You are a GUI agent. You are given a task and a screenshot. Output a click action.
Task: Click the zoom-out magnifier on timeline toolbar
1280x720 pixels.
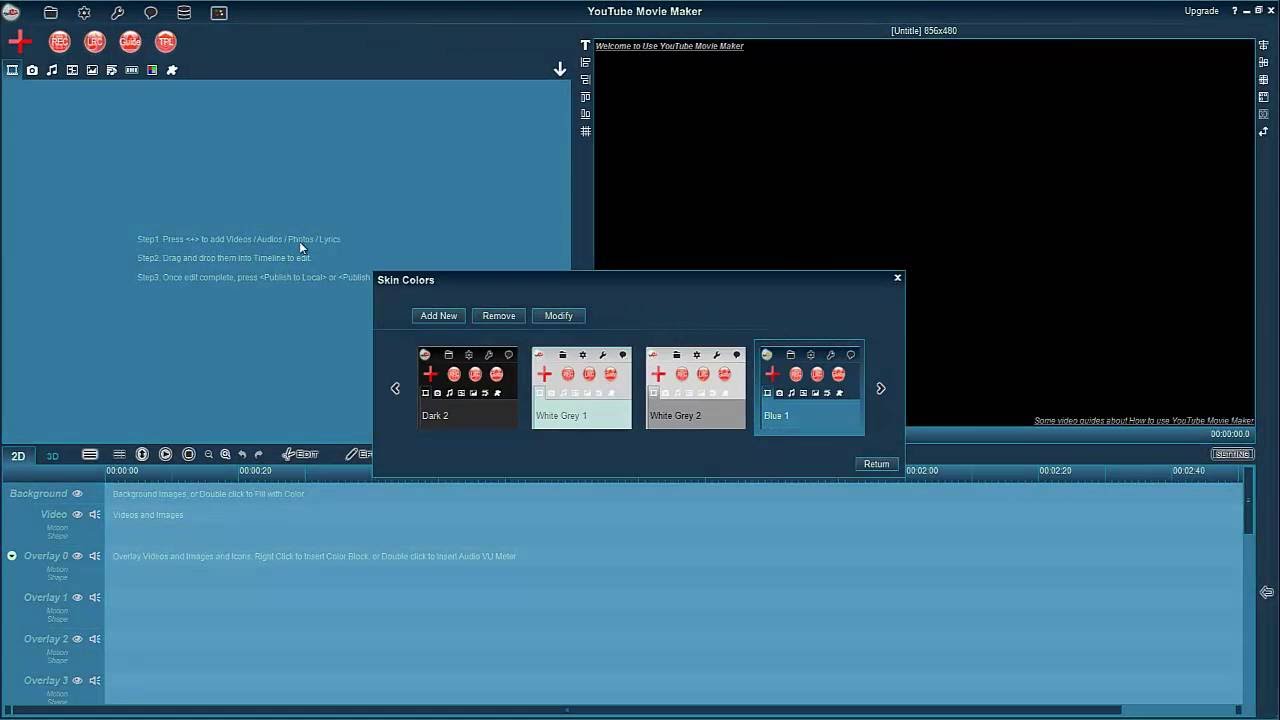(x=208, y=454)
